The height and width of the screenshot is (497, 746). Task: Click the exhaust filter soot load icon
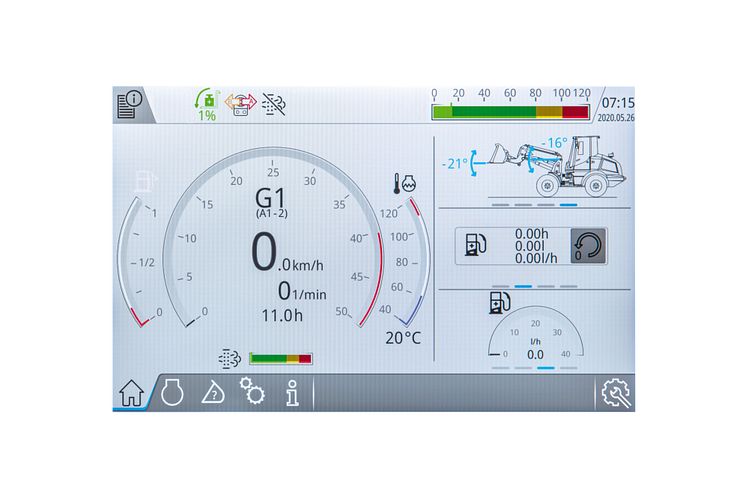tap(232, 358)
